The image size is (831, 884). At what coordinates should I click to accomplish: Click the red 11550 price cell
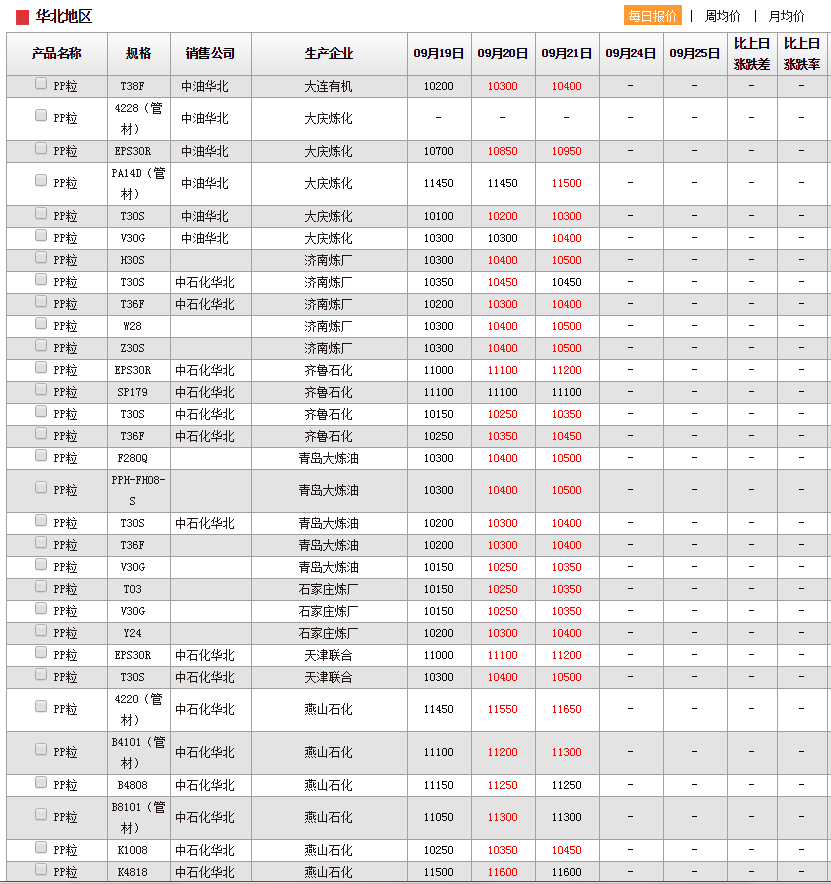point(502,709)
